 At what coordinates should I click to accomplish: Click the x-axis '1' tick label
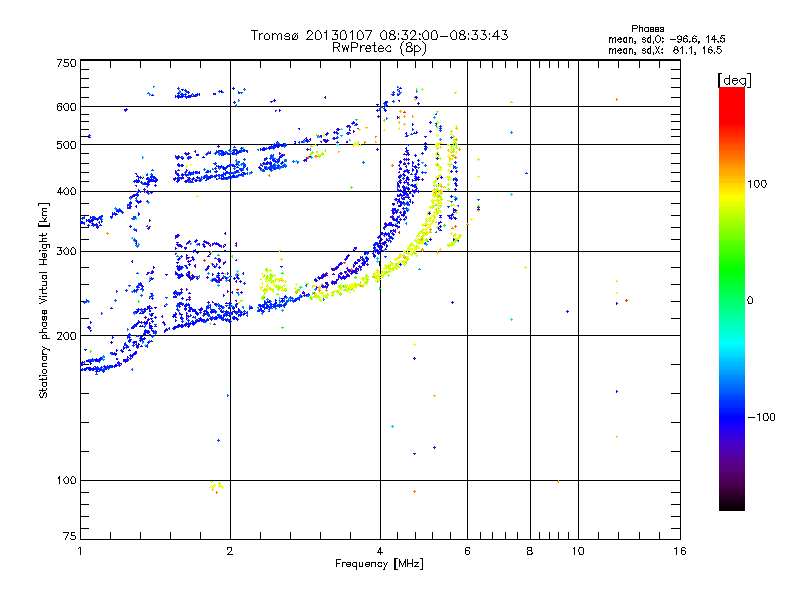[x=80, y=551]
